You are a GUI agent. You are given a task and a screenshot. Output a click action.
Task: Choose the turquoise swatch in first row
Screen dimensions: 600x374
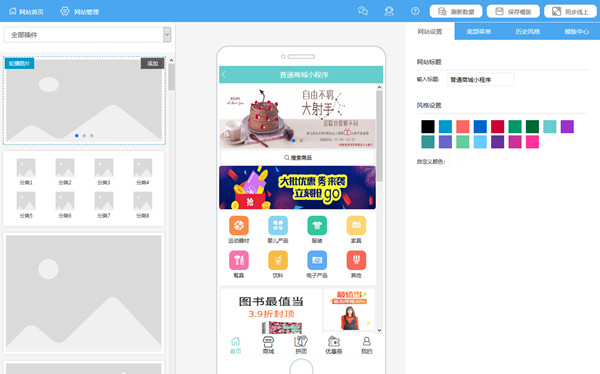(x=549, y=126)
